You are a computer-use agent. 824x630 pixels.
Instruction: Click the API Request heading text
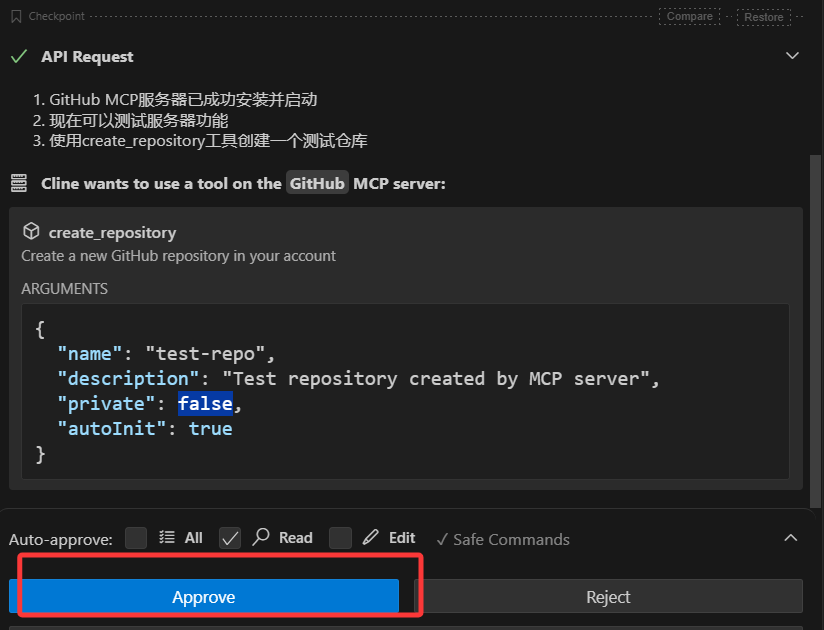[x=87, y=56]
